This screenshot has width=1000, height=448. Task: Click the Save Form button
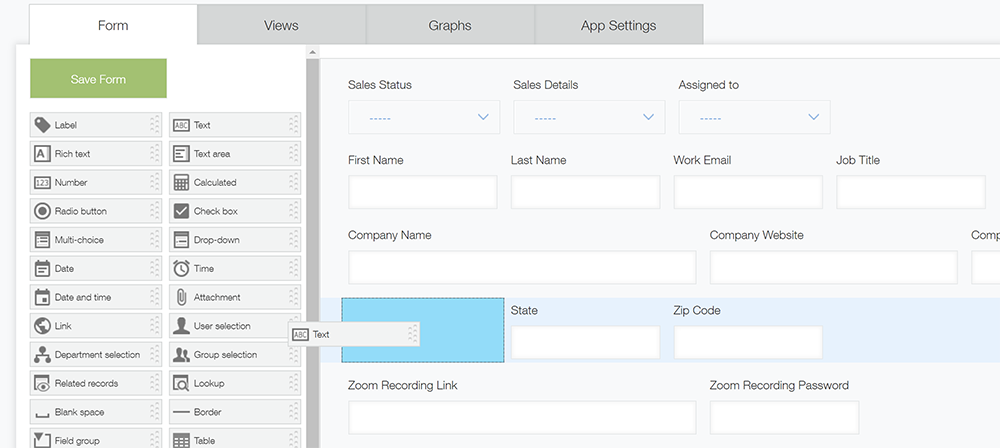pos(98,79)
